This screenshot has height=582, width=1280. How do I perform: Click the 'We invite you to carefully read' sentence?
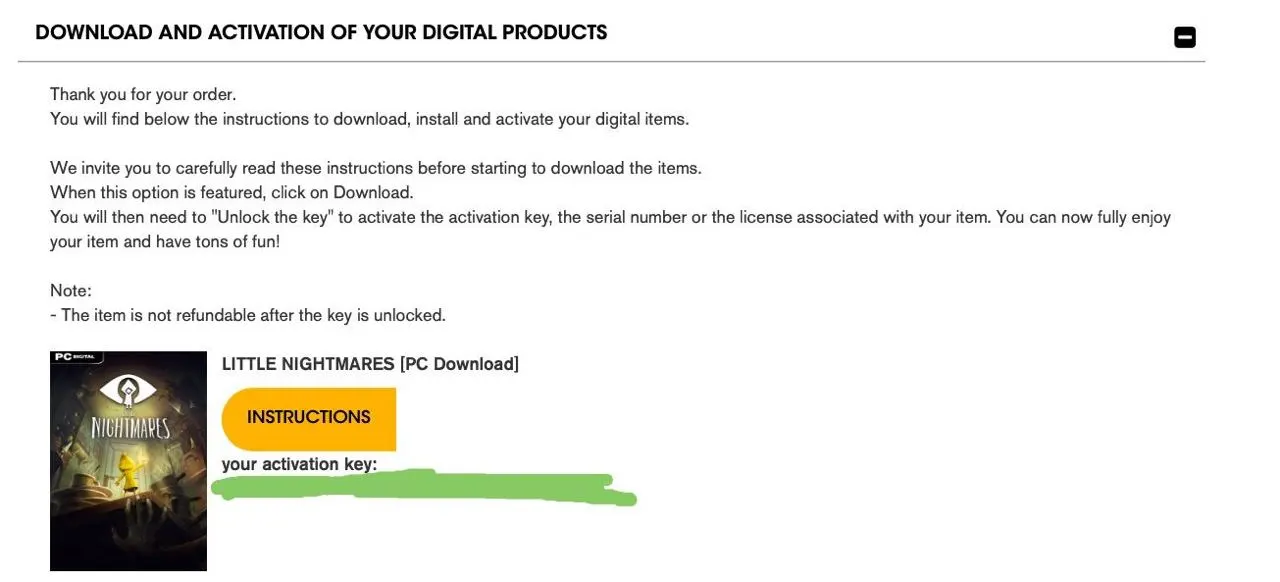pyautogui.click(x=376, y=168)
